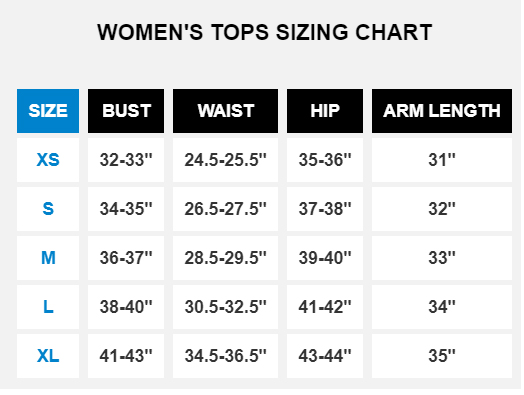Select the BUST column header
This screenshot has width=524, height=395.
[x=126, y=111]
